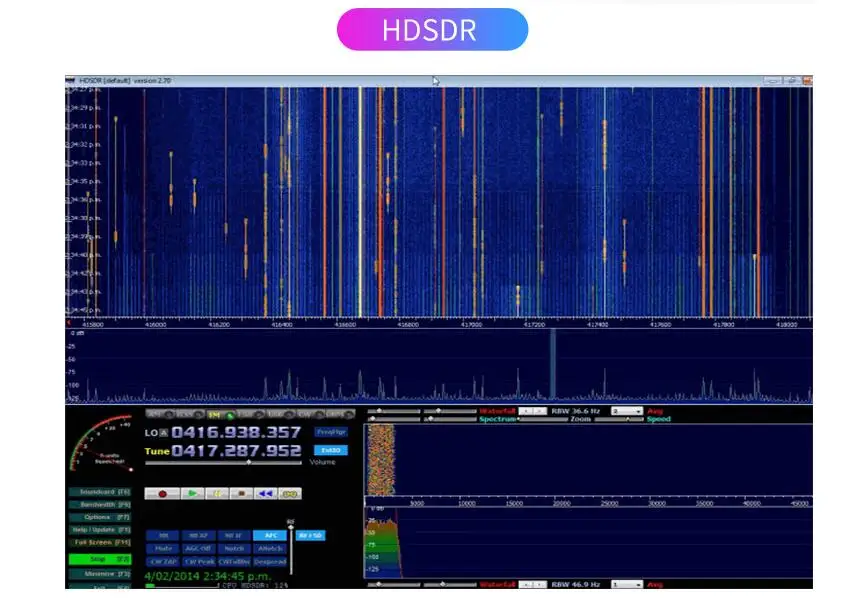Increase upper RBW 36.6 Hz with right arrow
861x599 pixels.
pos(540,411)
